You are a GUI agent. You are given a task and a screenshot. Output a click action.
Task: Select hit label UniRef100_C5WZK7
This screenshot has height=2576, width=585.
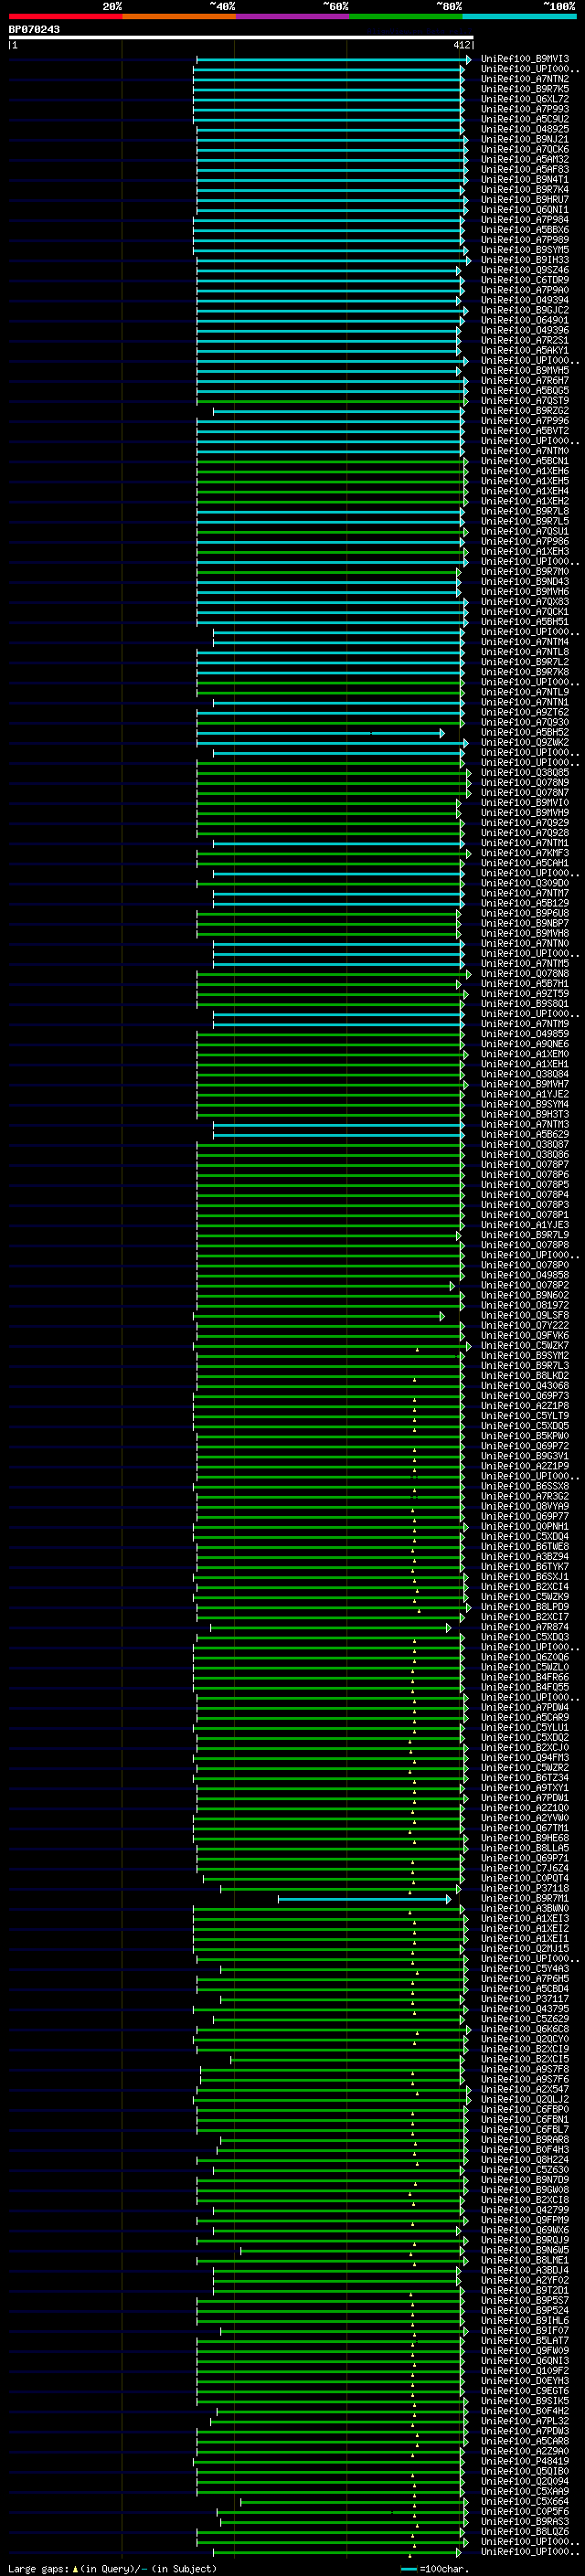pos(525,1346)
